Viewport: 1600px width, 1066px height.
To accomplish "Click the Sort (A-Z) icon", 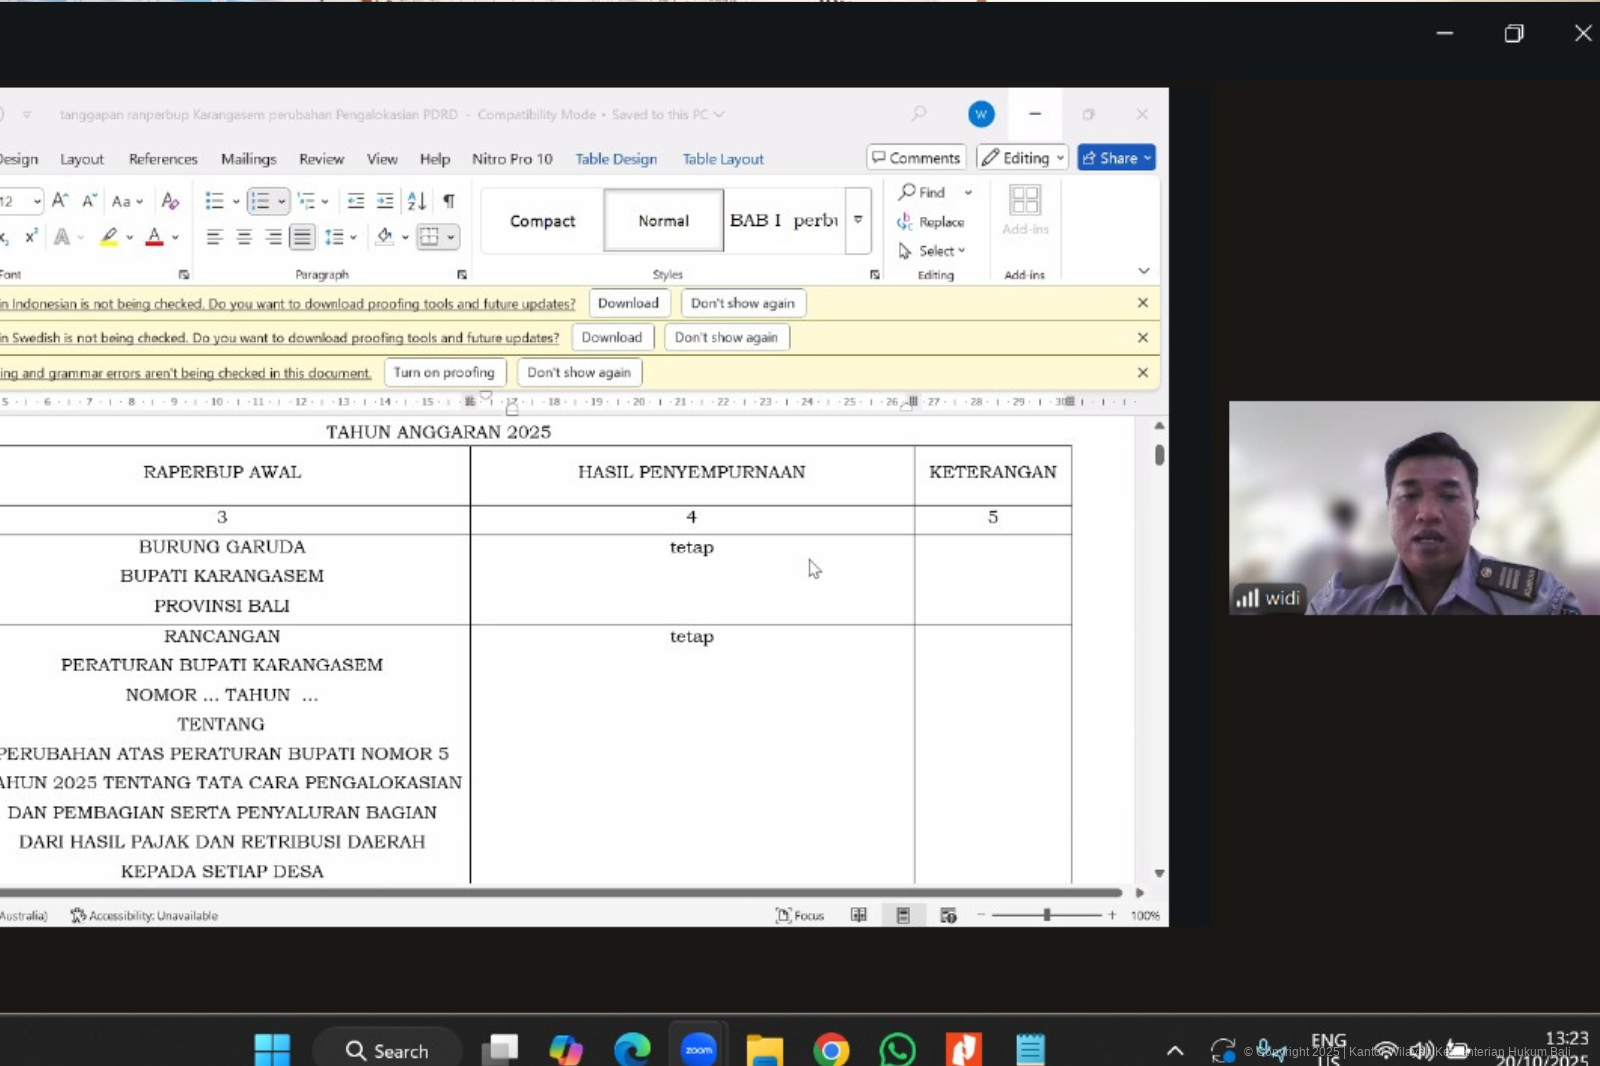I will 417,201.
